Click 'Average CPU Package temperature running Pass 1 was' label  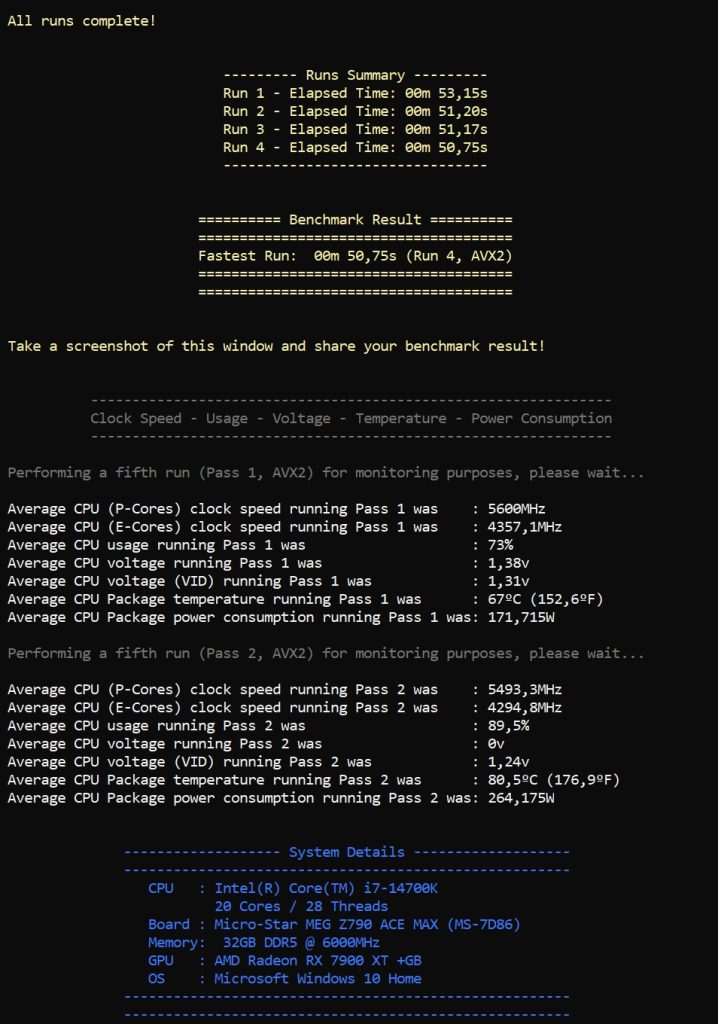(x=214, y=600)
